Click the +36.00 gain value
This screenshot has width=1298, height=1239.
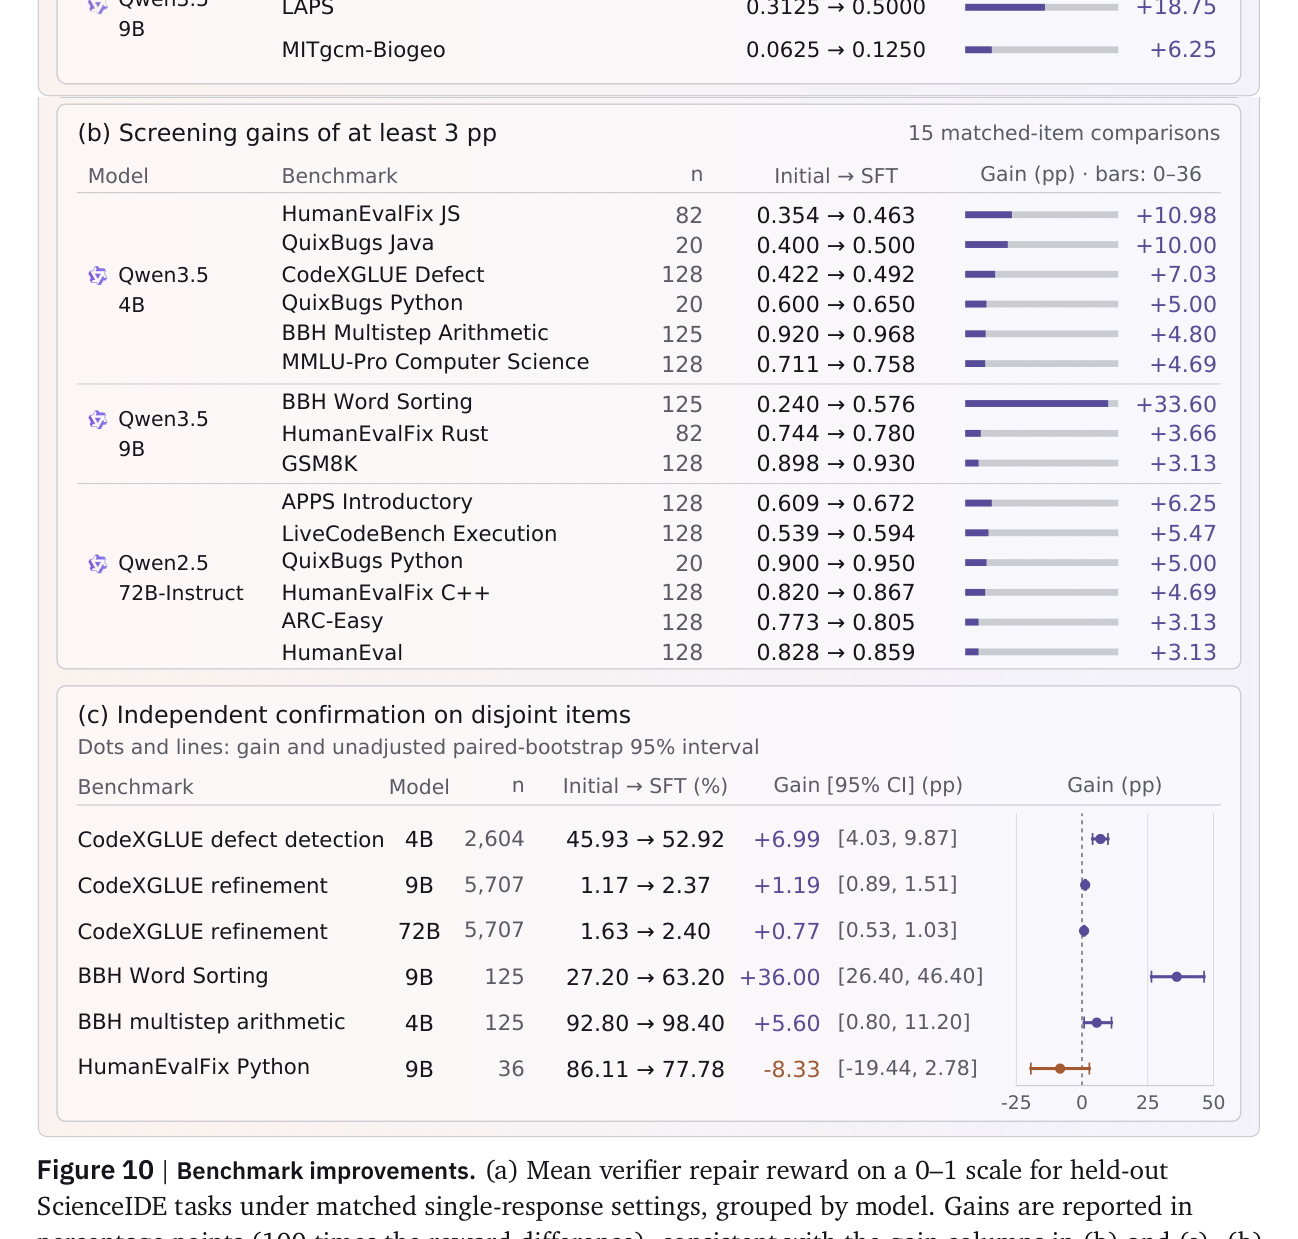click(780, 977)
